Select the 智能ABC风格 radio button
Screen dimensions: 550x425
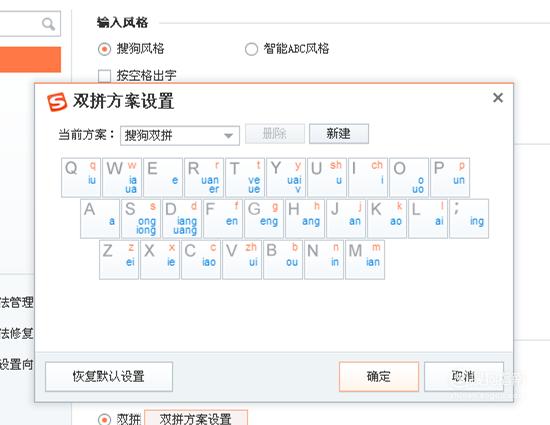[x=251, y=49]
